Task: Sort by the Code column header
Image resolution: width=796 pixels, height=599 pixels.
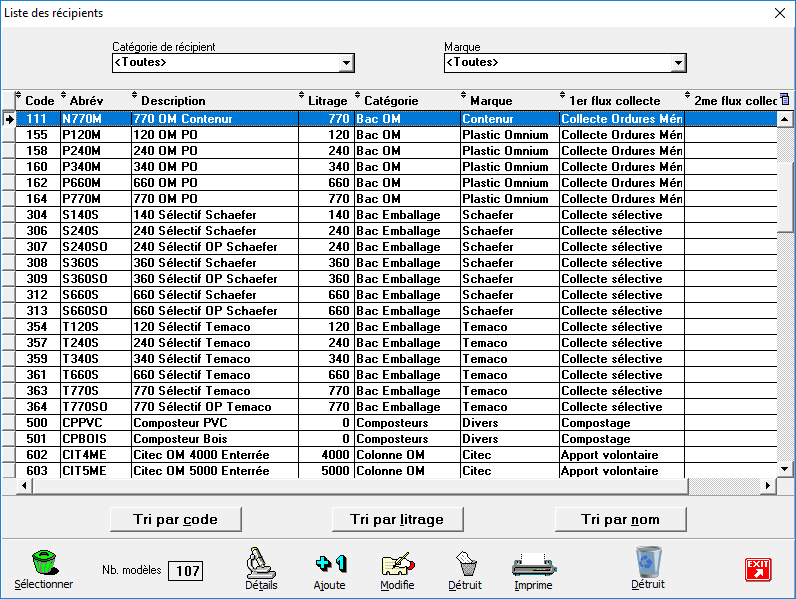Action: coord(40,101)
